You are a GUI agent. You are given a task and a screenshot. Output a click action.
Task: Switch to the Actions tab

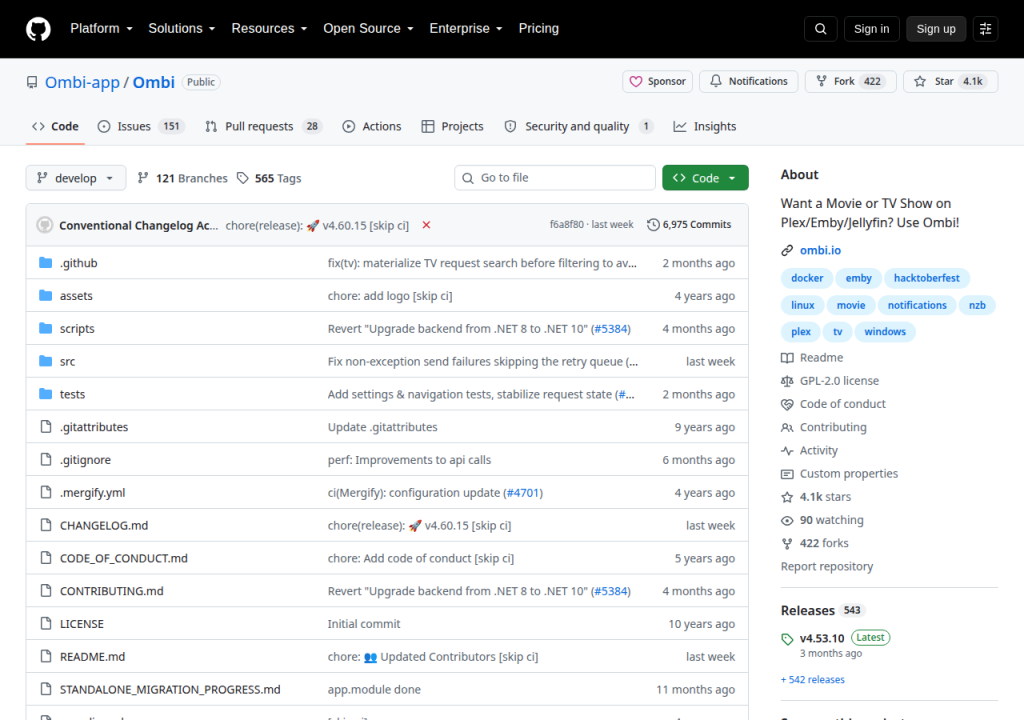click(372, 126)
